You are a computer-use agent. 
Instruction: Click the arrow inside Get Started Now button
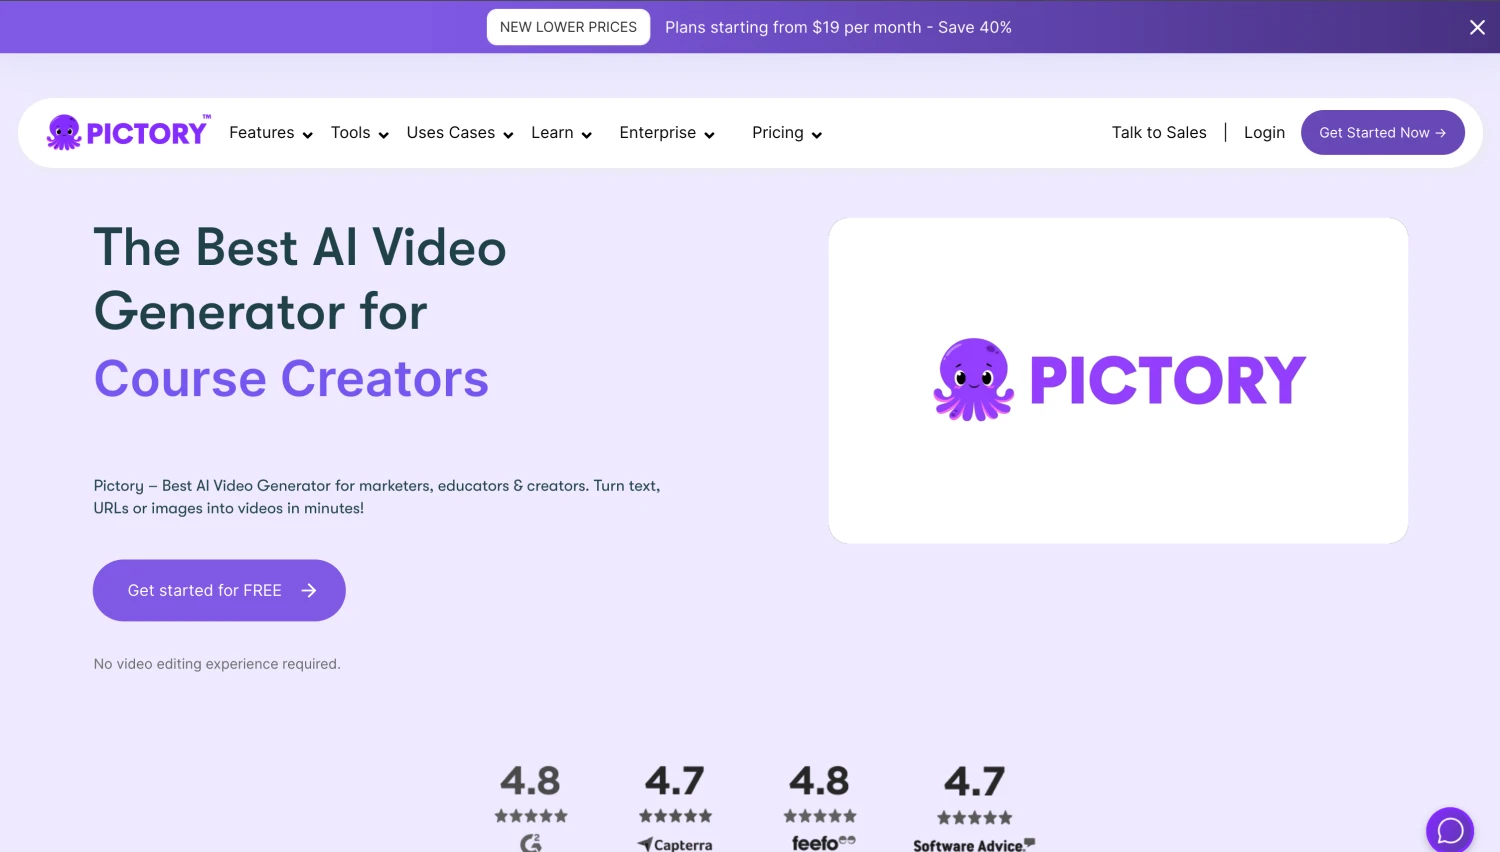click(1440, 132)
